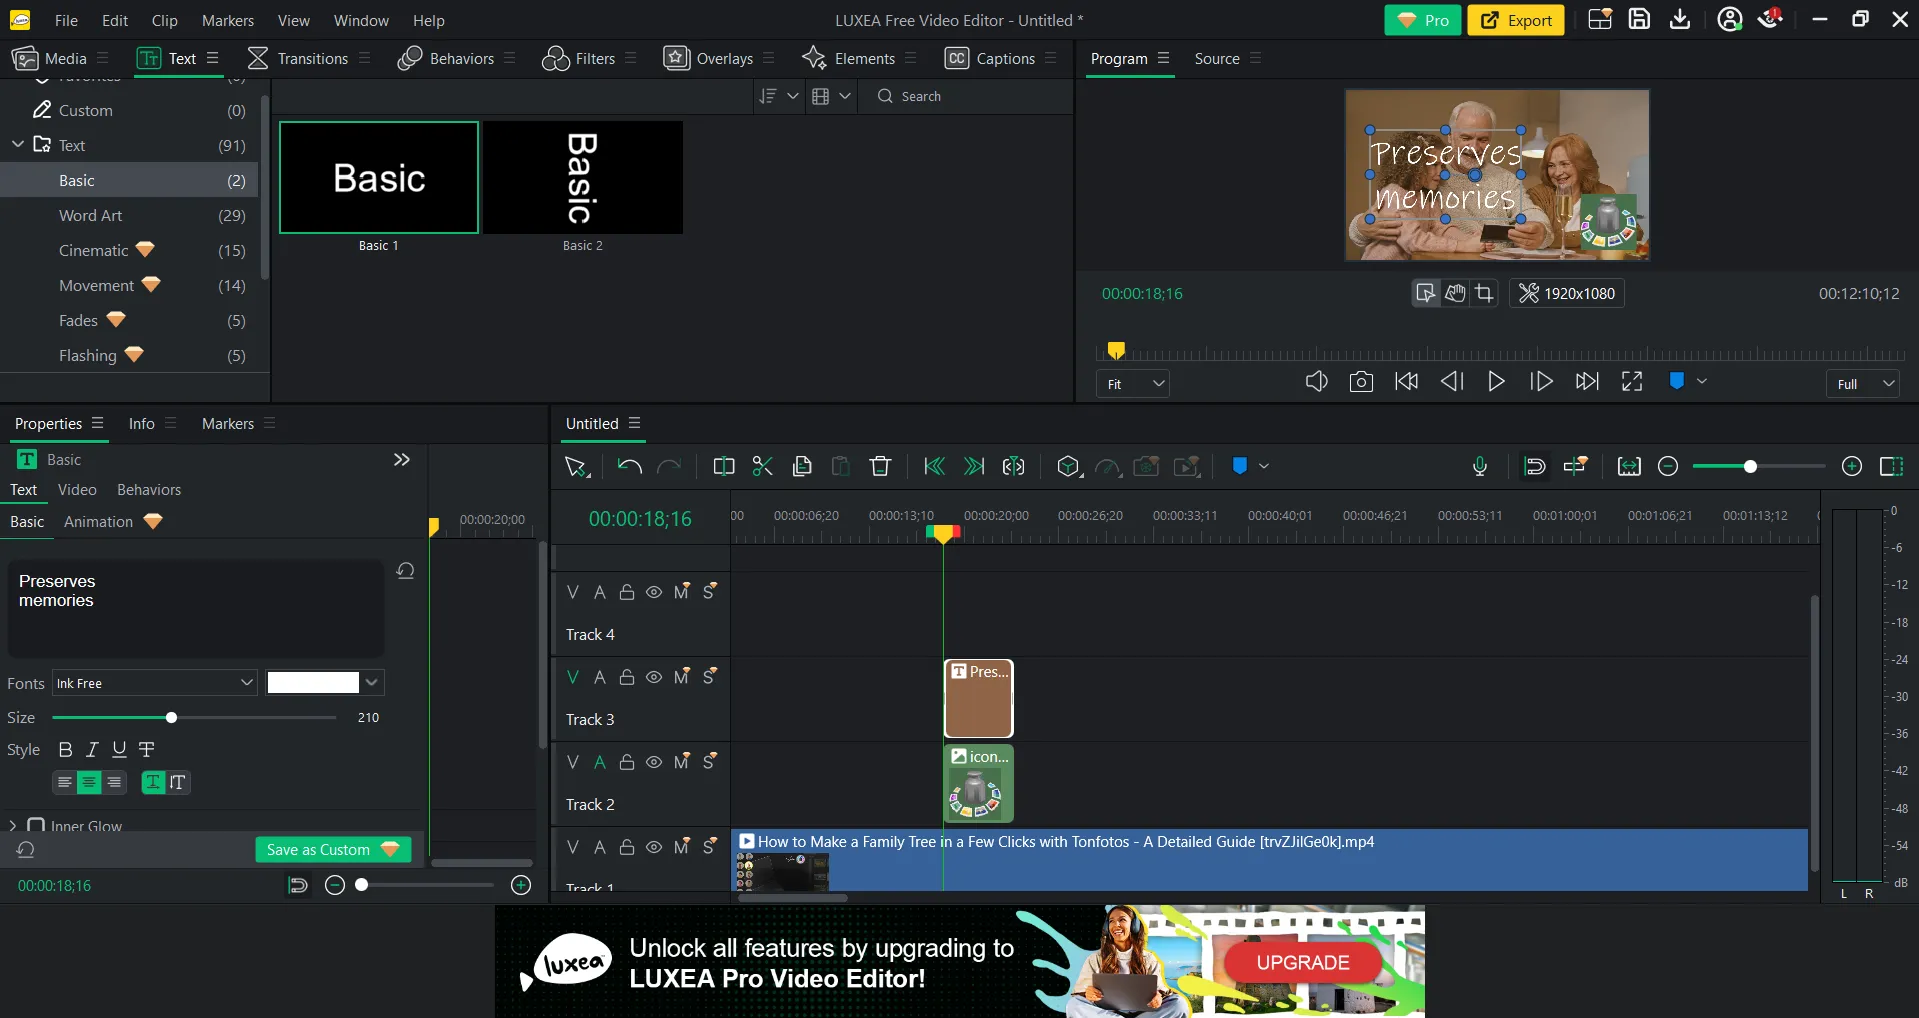Click the Export button
The width and height of the screenshot is (1919, 1018).
[1515, 20]
